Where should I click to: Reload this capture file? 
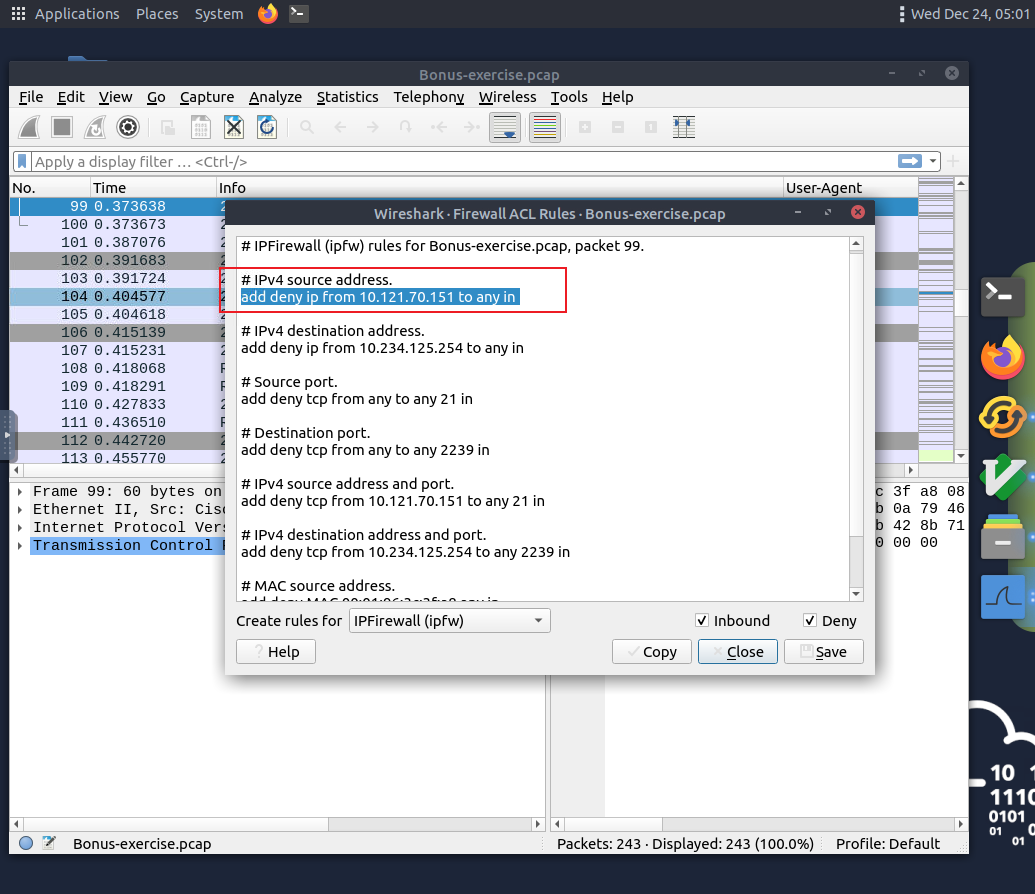tap(267, 127)
